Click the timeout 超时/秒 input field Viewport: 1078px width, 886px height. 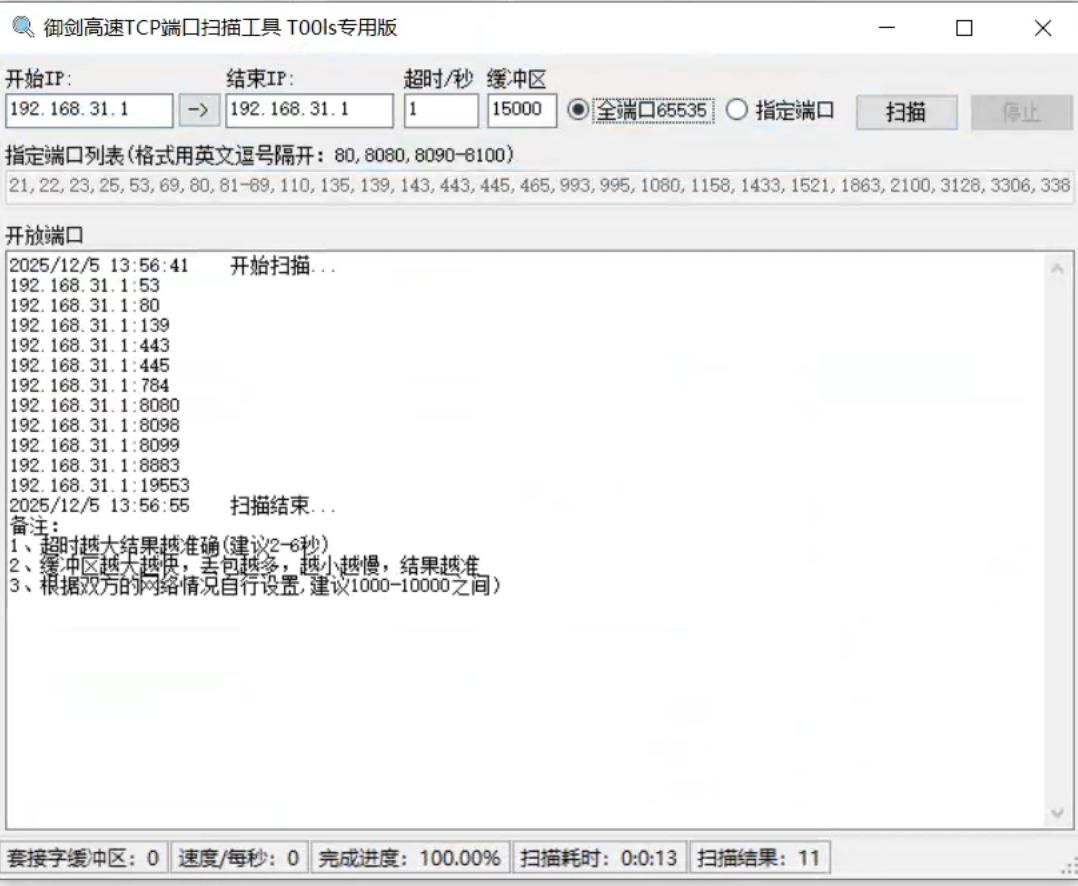point(441,110)
